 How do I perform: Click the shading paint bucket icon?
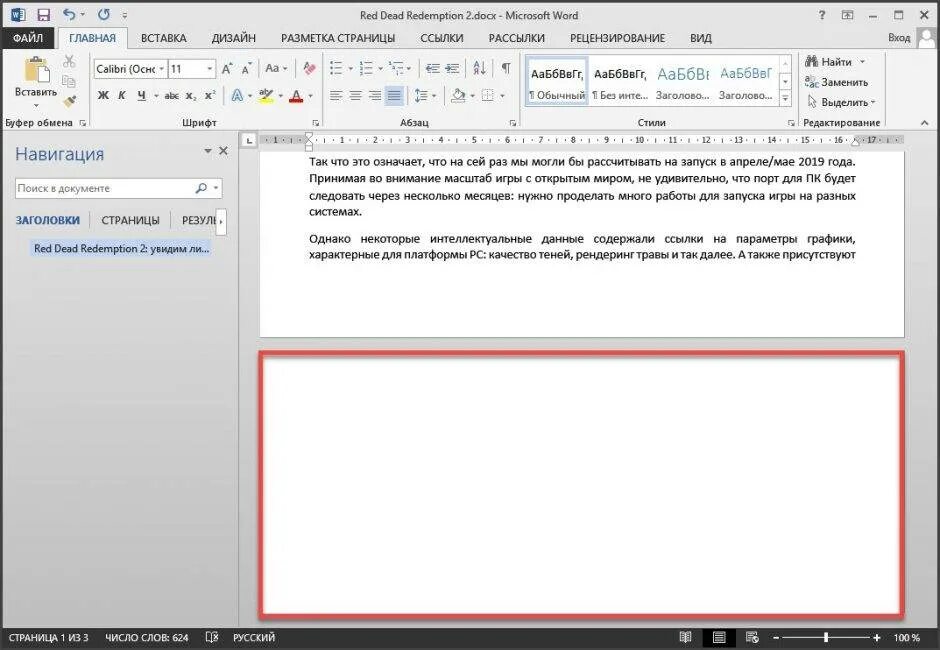pos(458,96)
